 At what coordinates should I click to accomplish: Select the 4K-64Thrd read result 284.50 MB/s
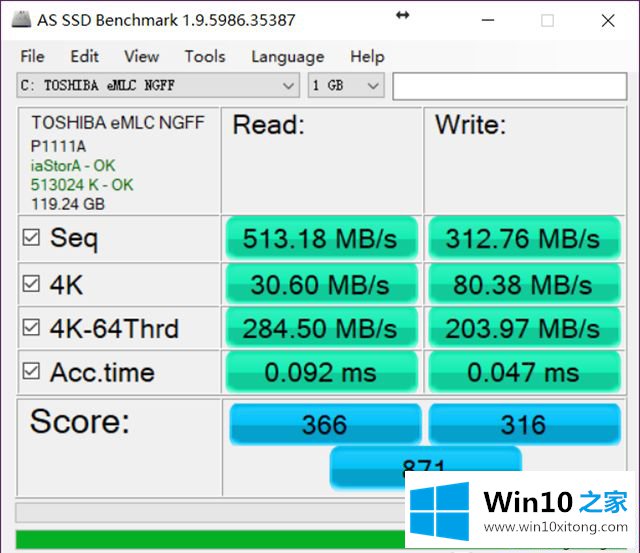(x=322, y=329)
